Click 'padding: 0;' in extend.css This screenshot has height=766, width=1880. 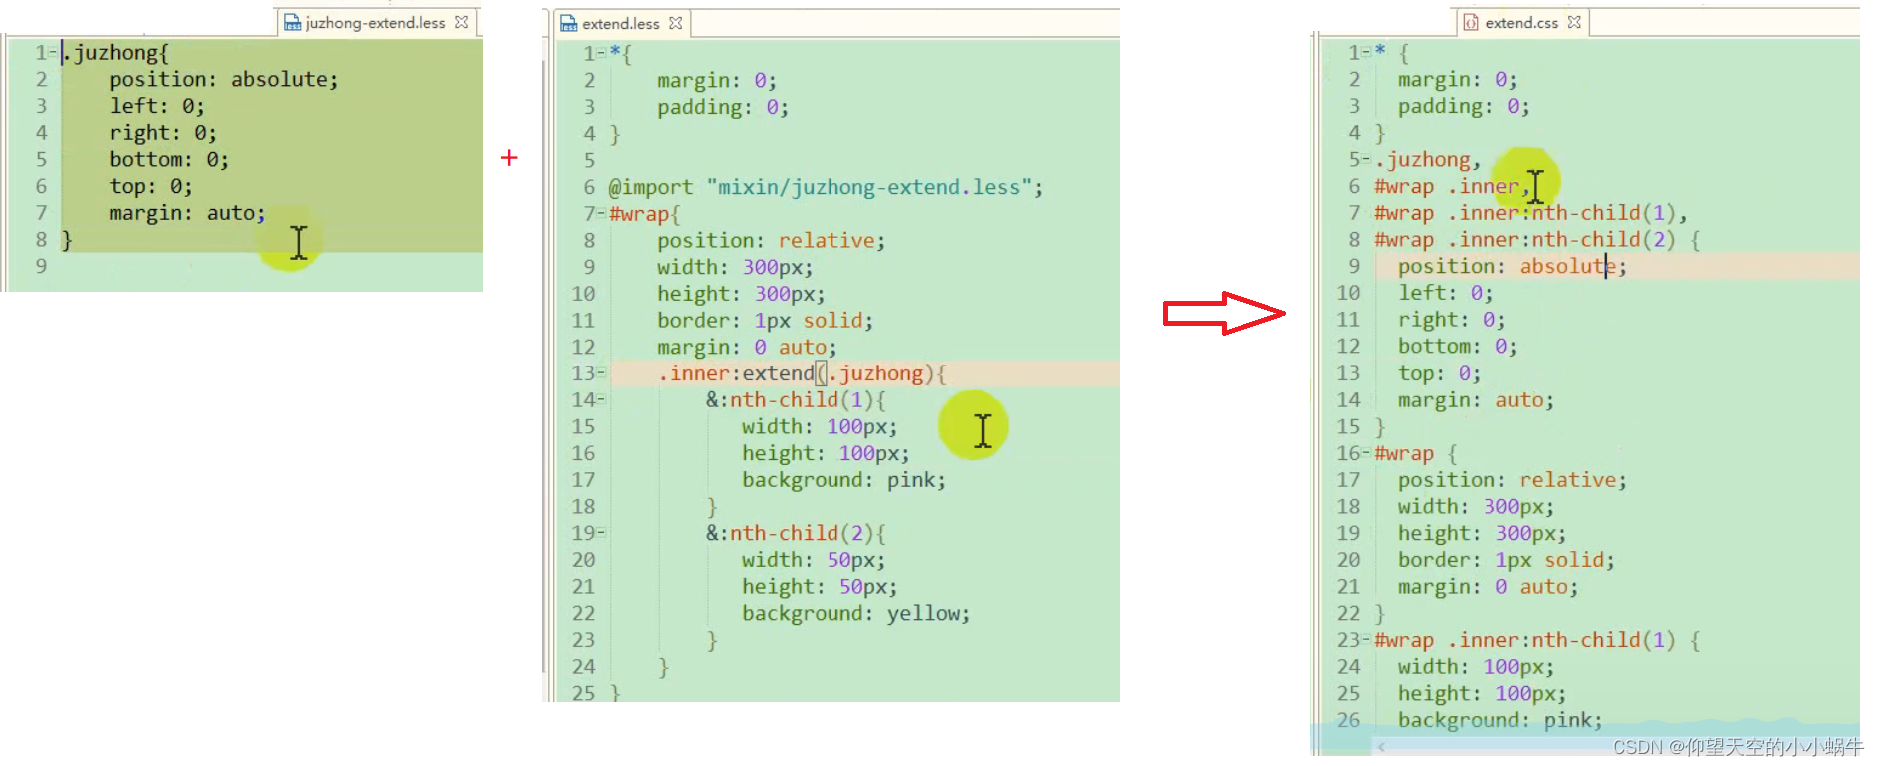tap(1463, 106)
